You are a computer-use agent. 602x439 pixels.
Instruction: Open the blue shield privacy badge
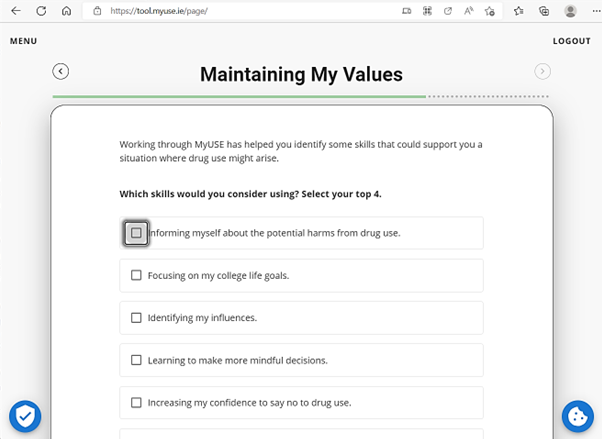pos(25,416)
